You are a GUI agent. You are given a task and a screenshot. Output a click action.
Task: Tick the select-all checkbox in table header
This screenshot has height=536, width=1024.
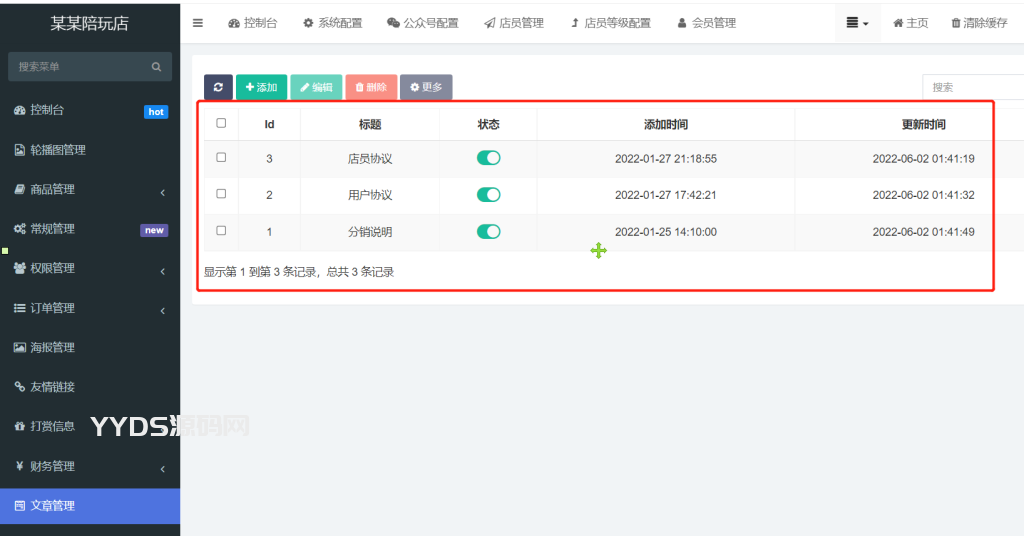pos(221,124)
